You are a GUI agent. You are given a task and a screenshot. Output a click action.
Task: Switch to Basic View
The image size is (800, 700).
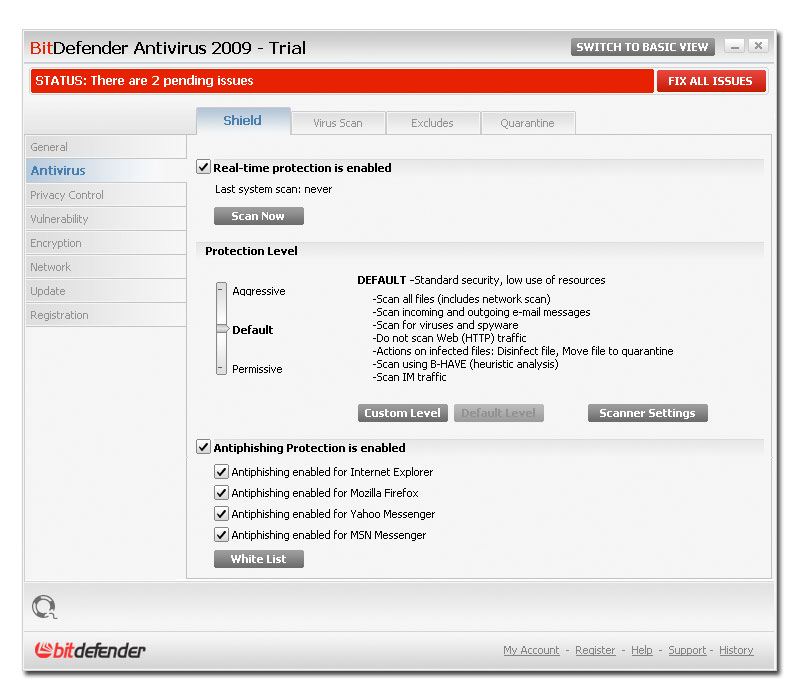tap(643, 46)
